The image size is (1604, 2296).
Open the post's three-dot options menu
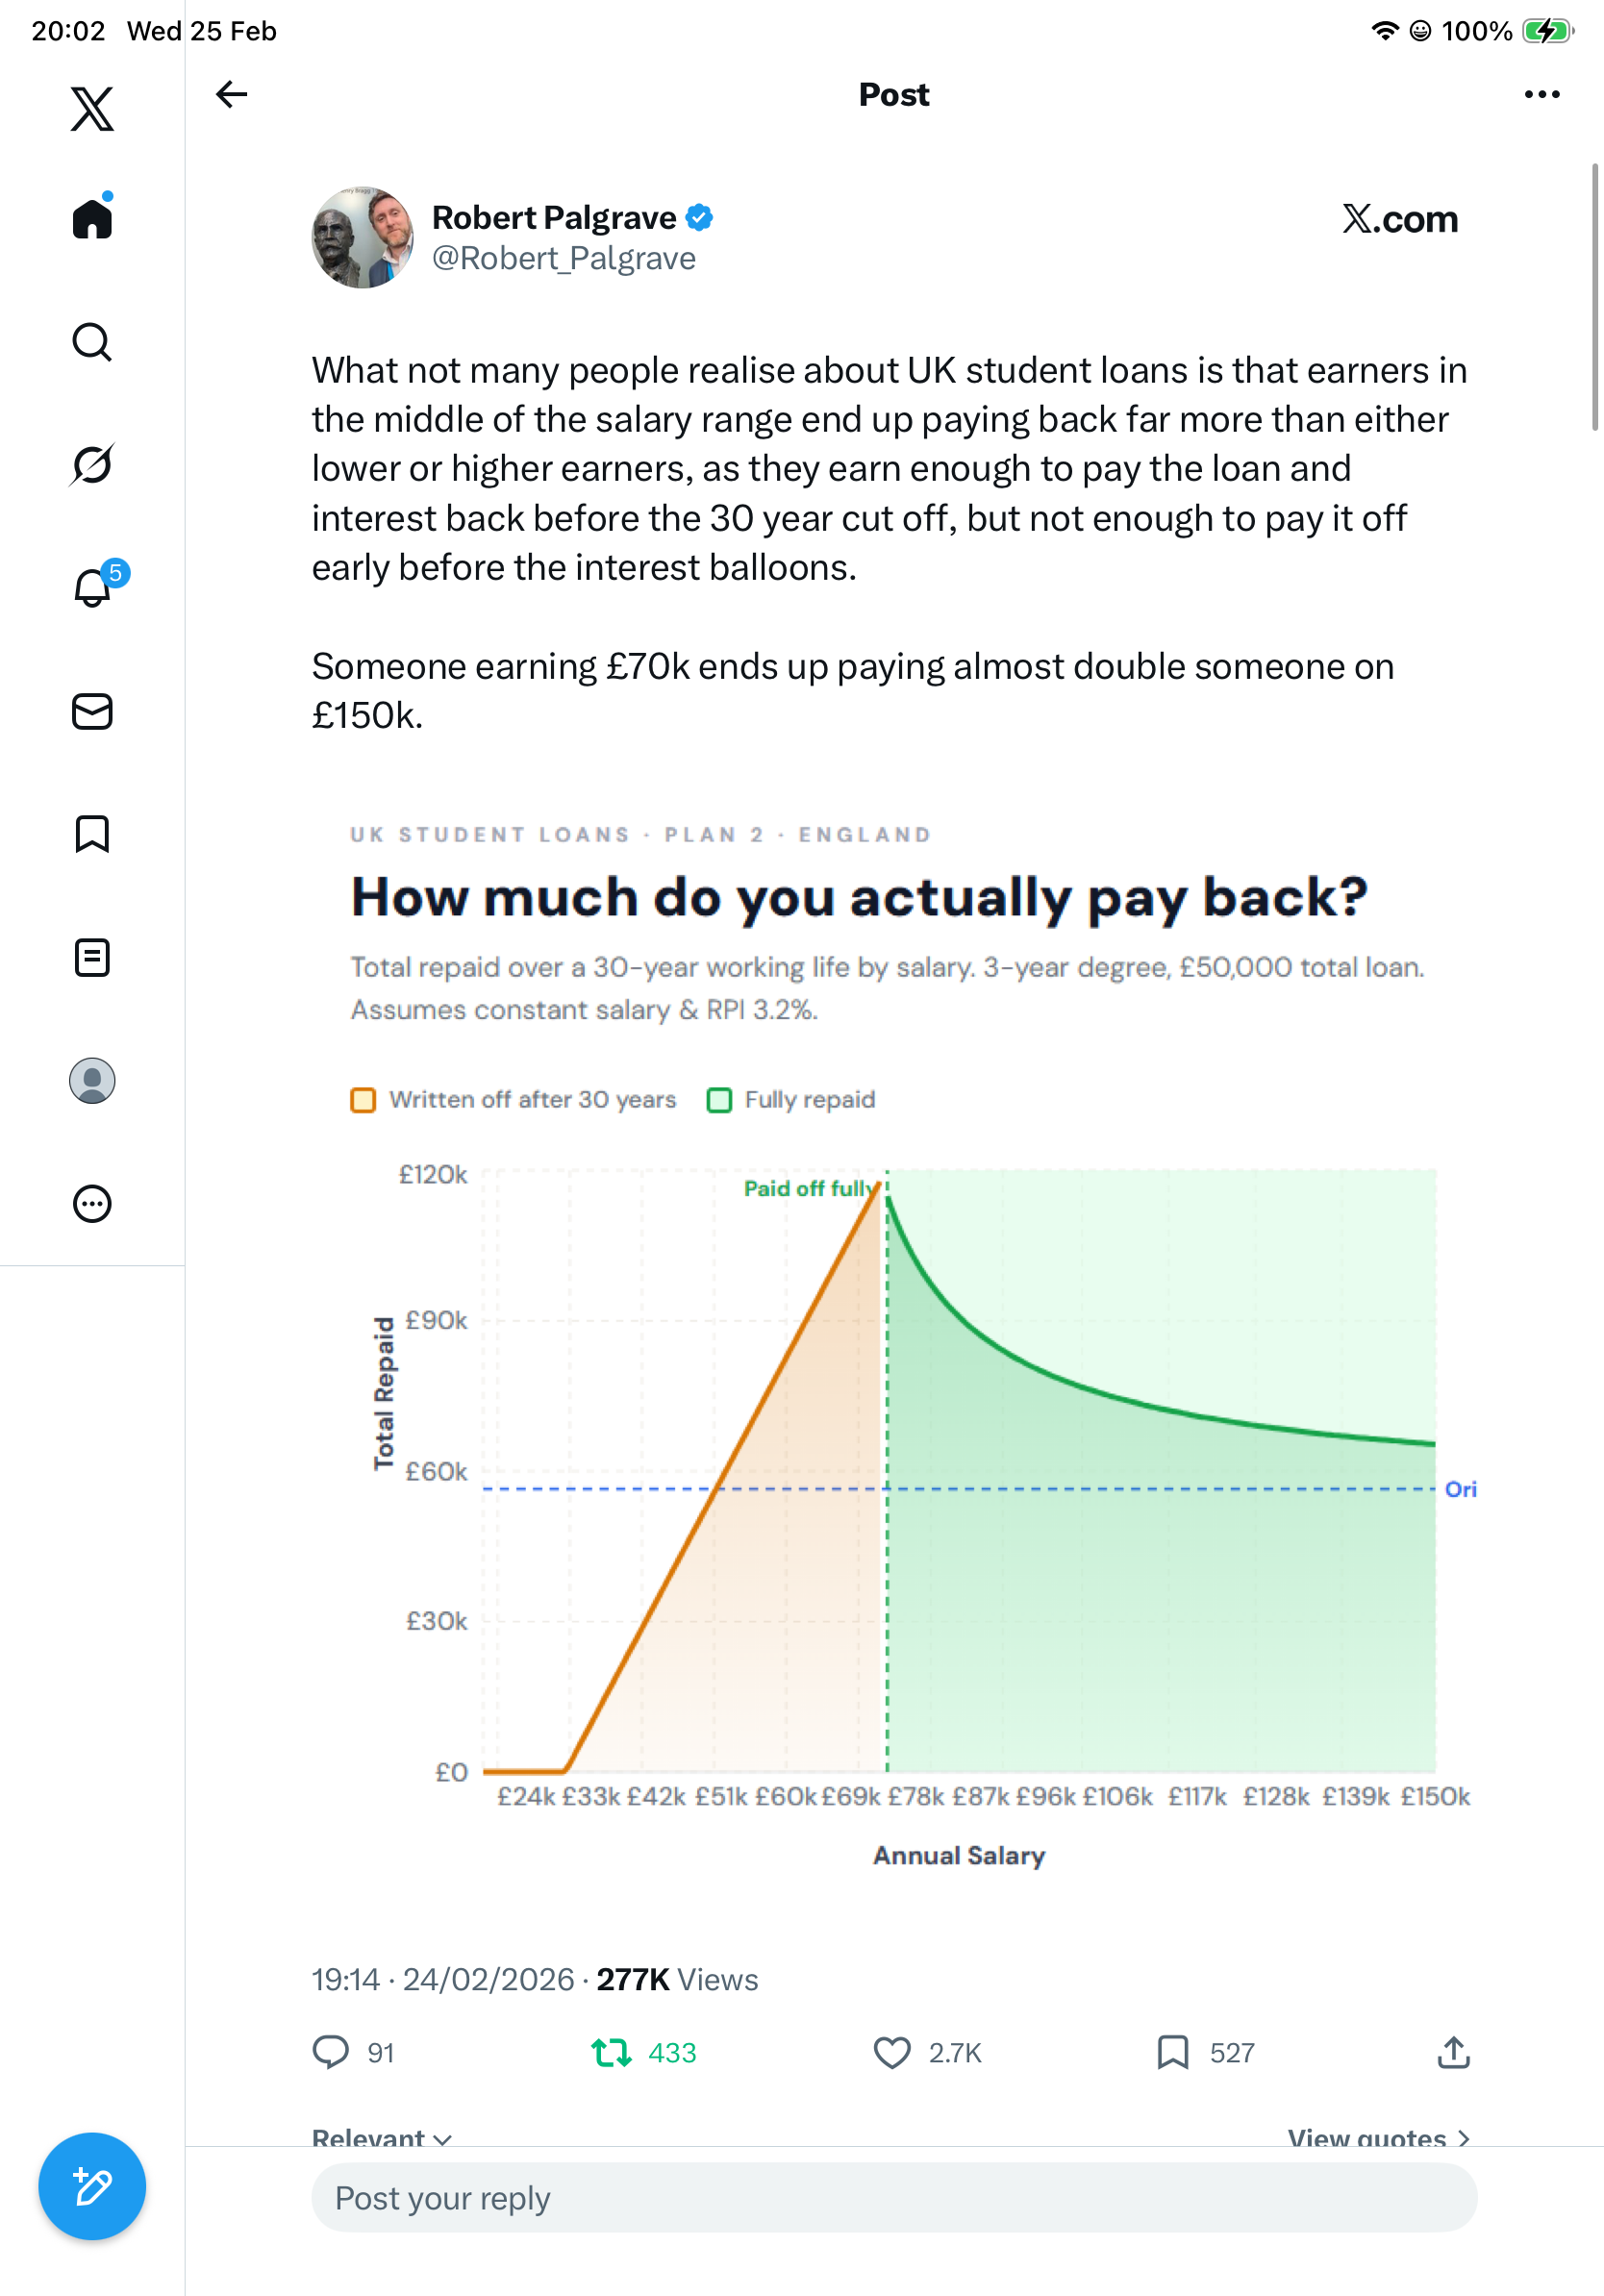pos(1541,94)
